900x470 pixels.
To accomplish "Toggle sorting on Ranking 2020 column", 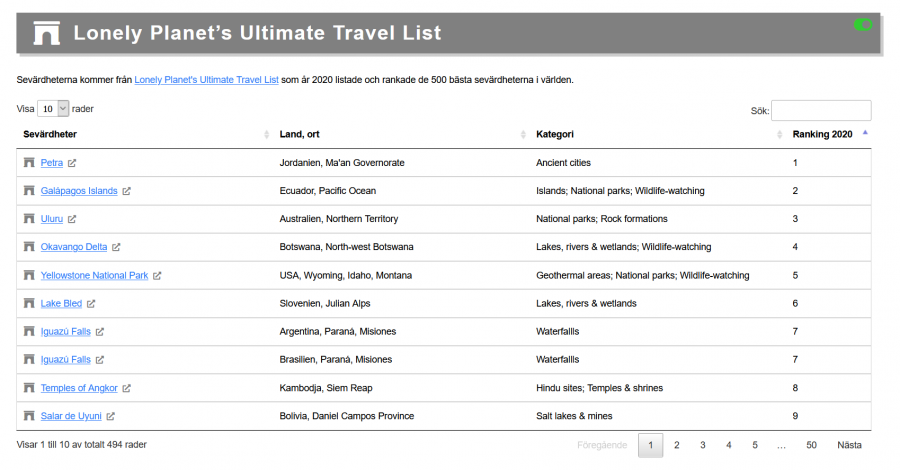I will pos(822,134).
